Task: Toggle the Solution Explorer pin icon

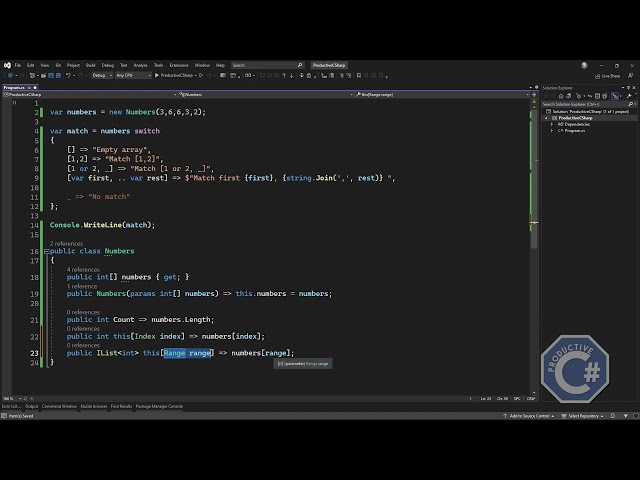Action: [629, 88]
